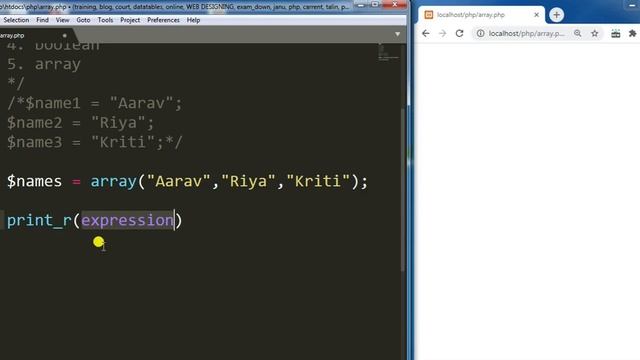The image size is (640, 360).
Task: Close the localhost/php/array.php browser tab
Action: click(536, 15)
